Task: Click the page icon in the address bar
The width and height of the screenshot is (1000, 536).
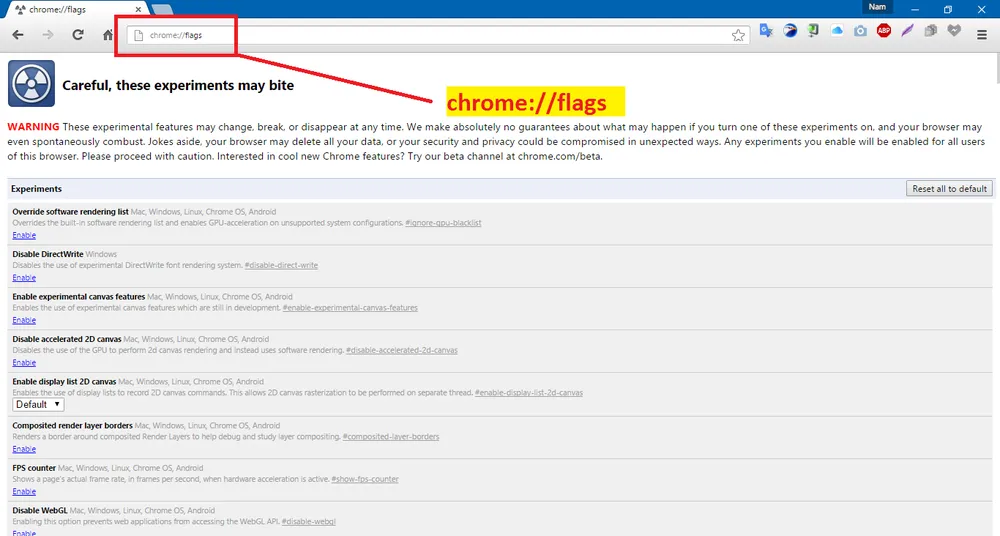Action: (x=138, y=35)
